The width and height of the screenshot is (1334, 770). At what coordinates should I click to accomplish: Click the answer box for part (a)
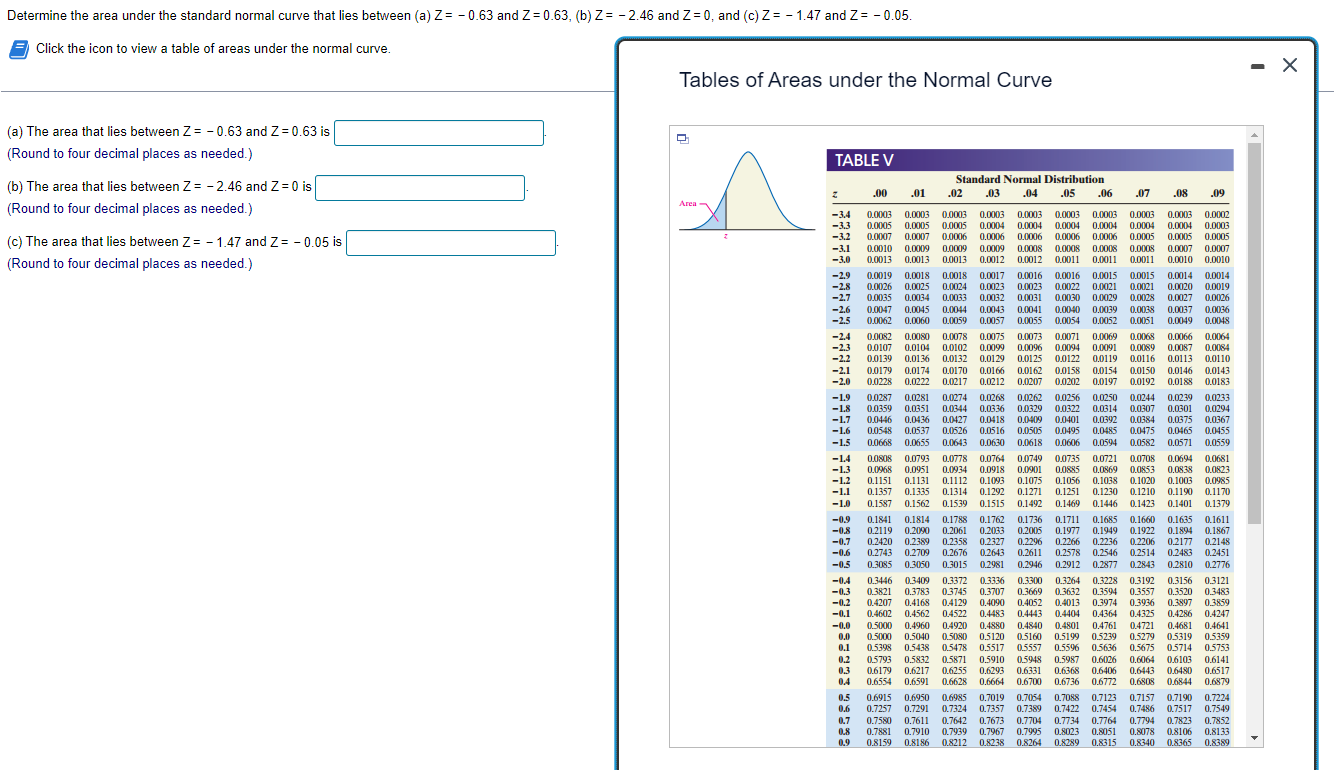(439, 132)
